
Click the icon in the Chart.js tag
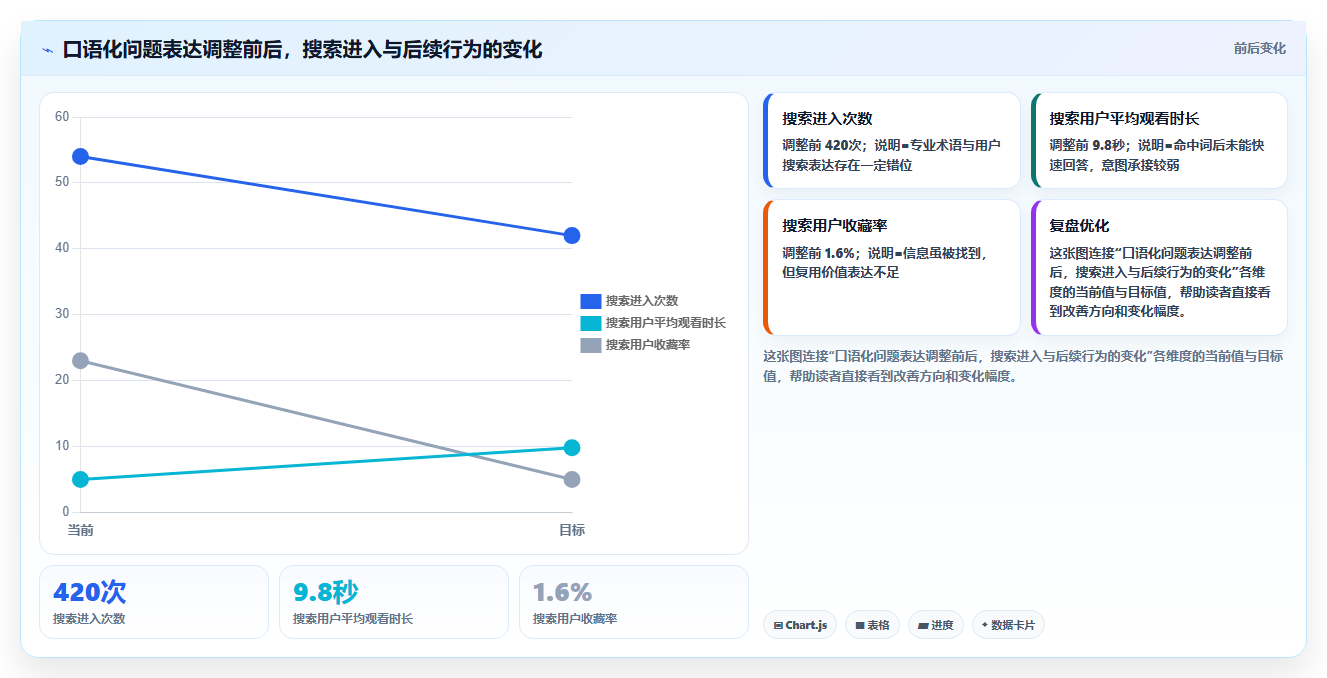coord(777,626)
